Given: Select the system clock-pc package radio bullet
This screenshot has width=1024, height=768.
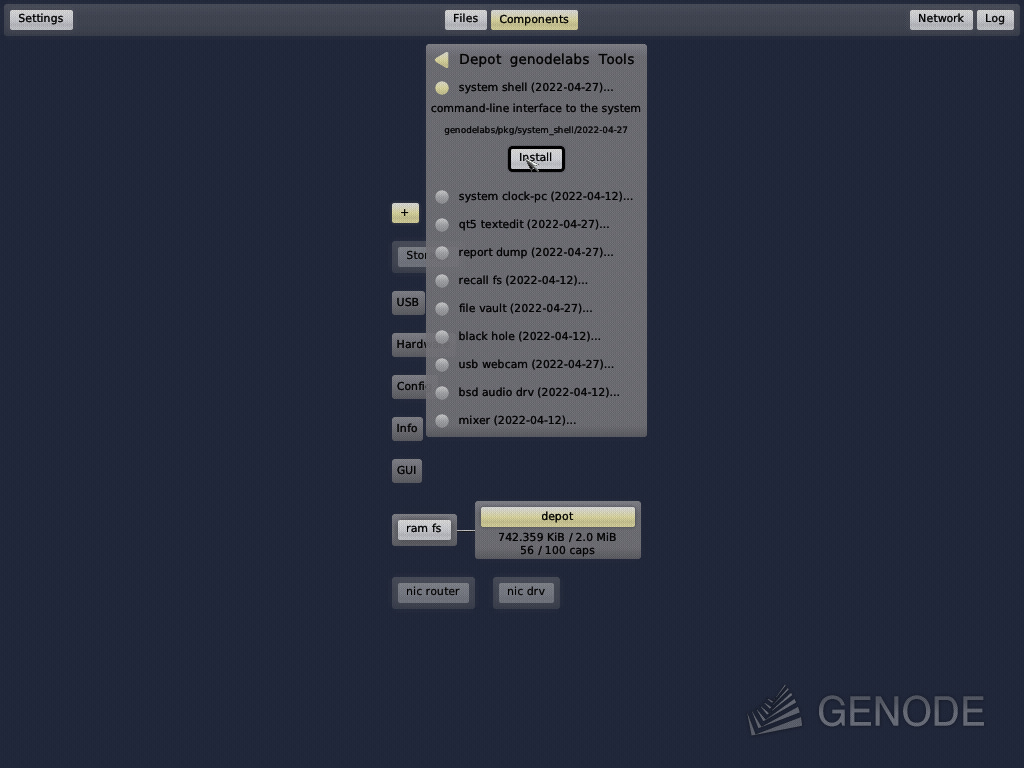Looking at the screenshot, I should (x=441, y=197).
